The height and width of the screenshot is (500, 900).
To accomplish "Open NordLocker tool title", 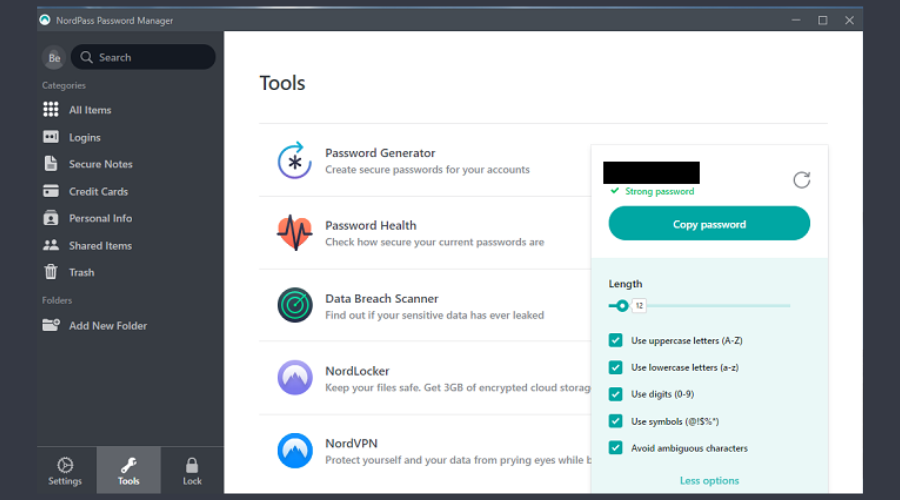I will (x=357, y=371).
